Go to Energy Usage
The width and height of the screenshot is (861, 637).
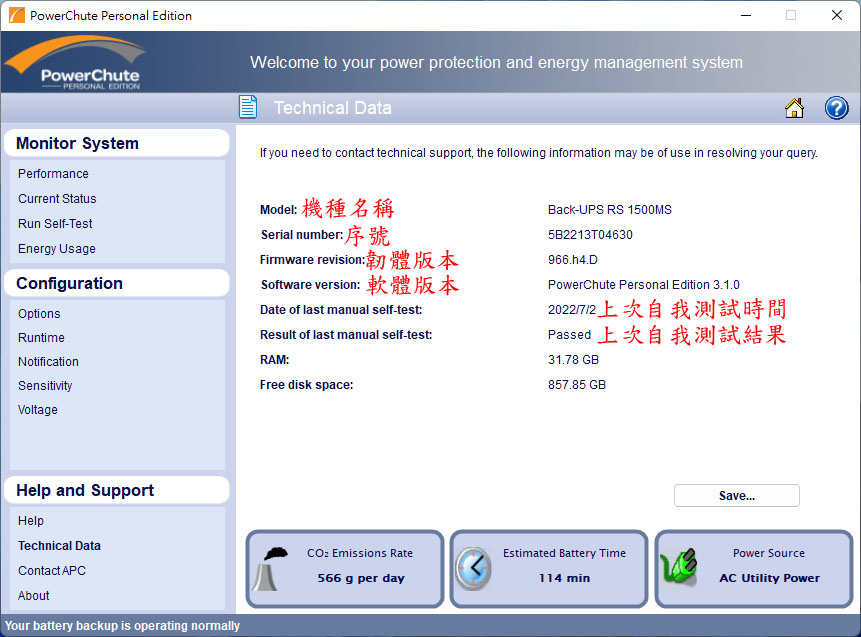(57, 249)
